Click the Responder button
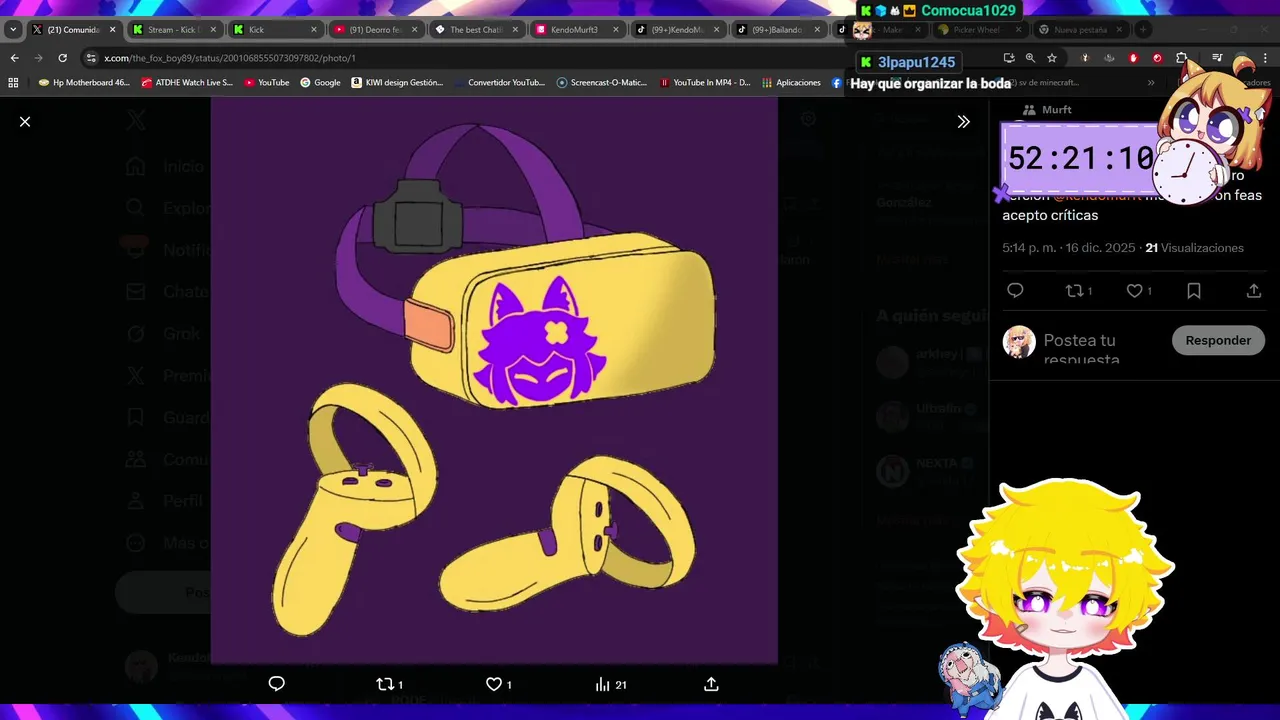 [1218, 340]
